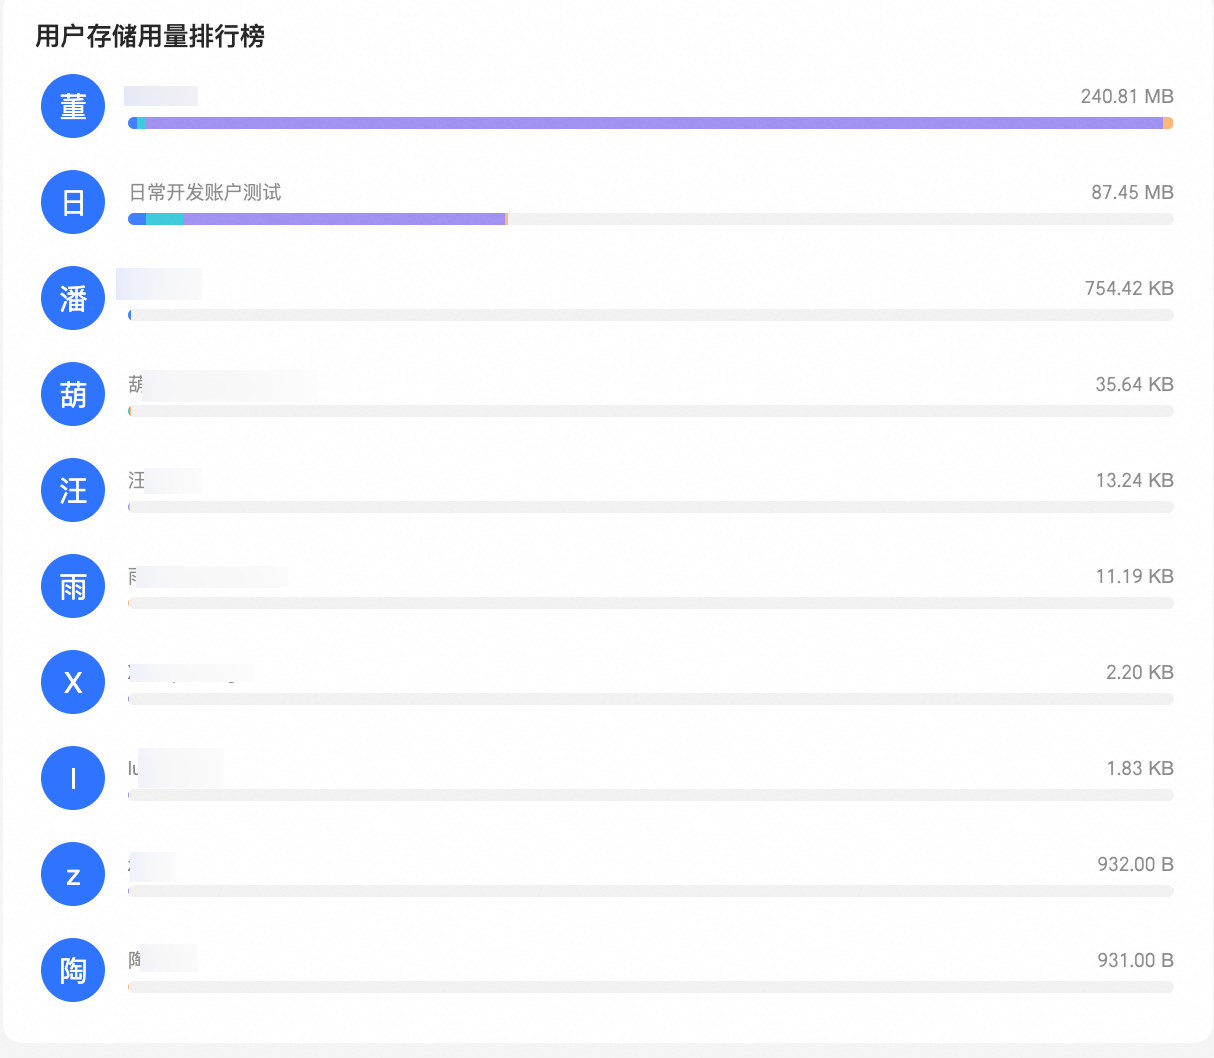The width and height of the screenshot is (1214, 1058).
Task: Click the 35.64 KB storage value
Action: [1133, 384]
